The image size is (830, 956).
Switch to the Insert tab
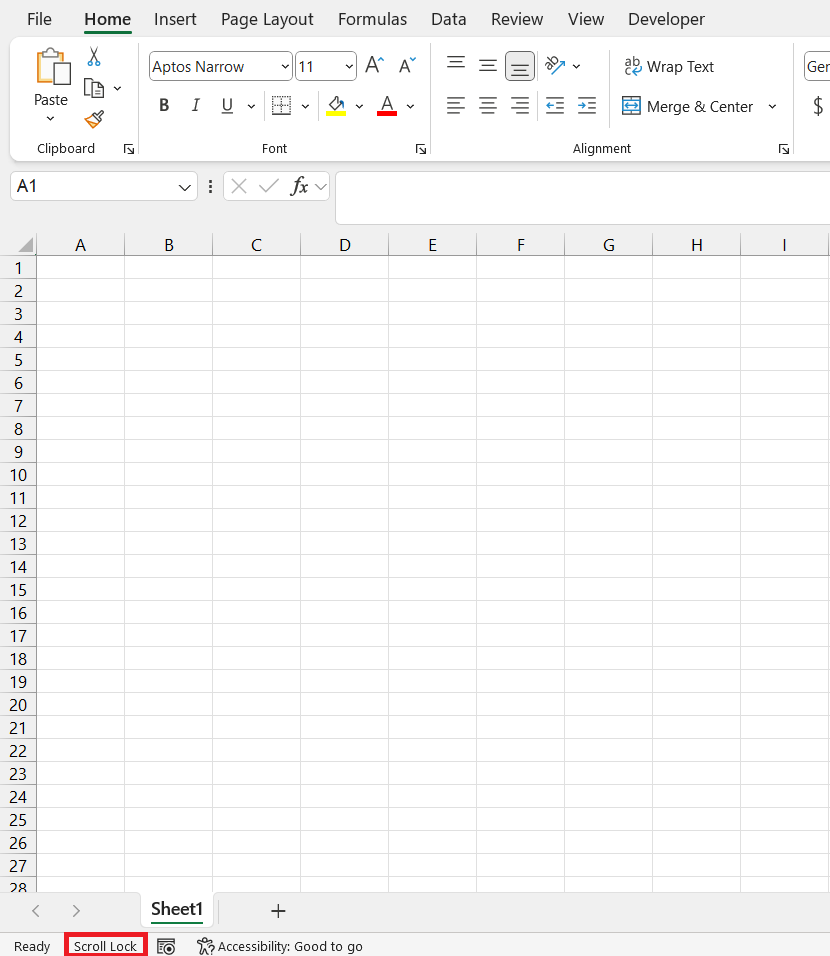(x=175, y=19)
